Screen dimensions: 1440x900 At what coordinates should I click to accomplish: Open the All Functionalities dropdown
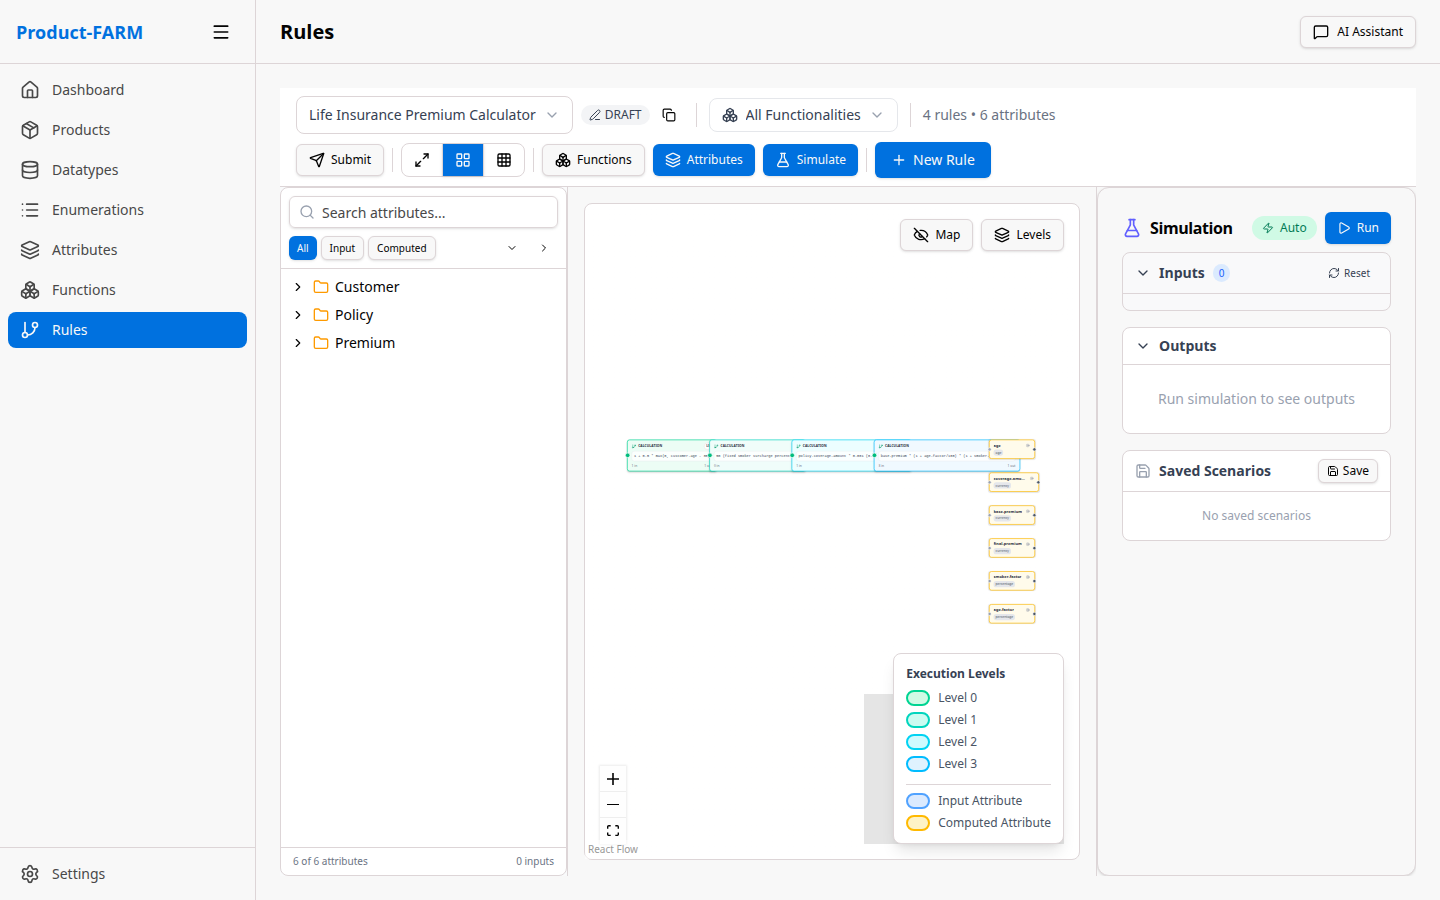coord(803,115)
